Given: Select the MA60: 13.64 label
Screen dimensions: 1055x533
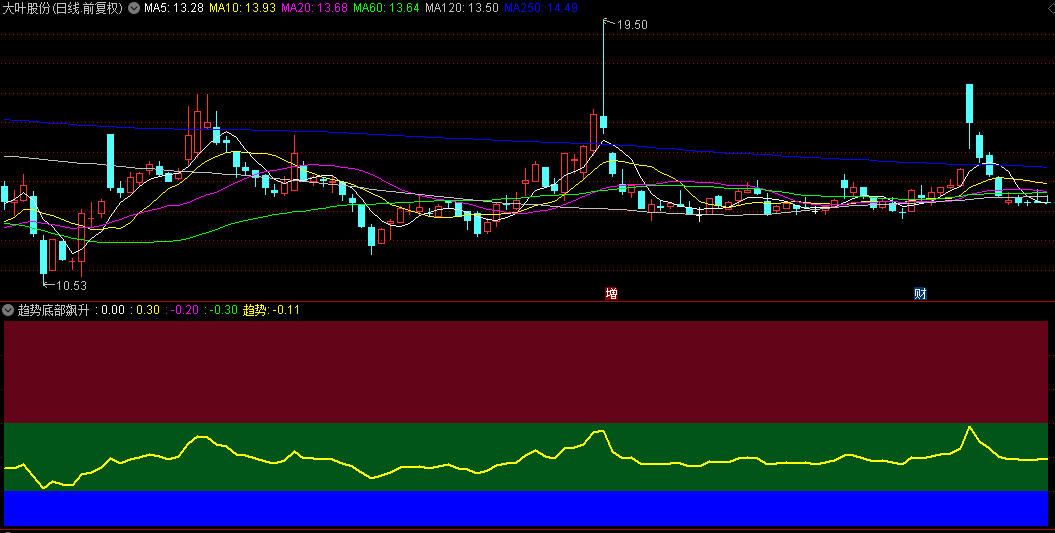Looking at the screenshot, I should pyautogui.click(x=386, y=8).
